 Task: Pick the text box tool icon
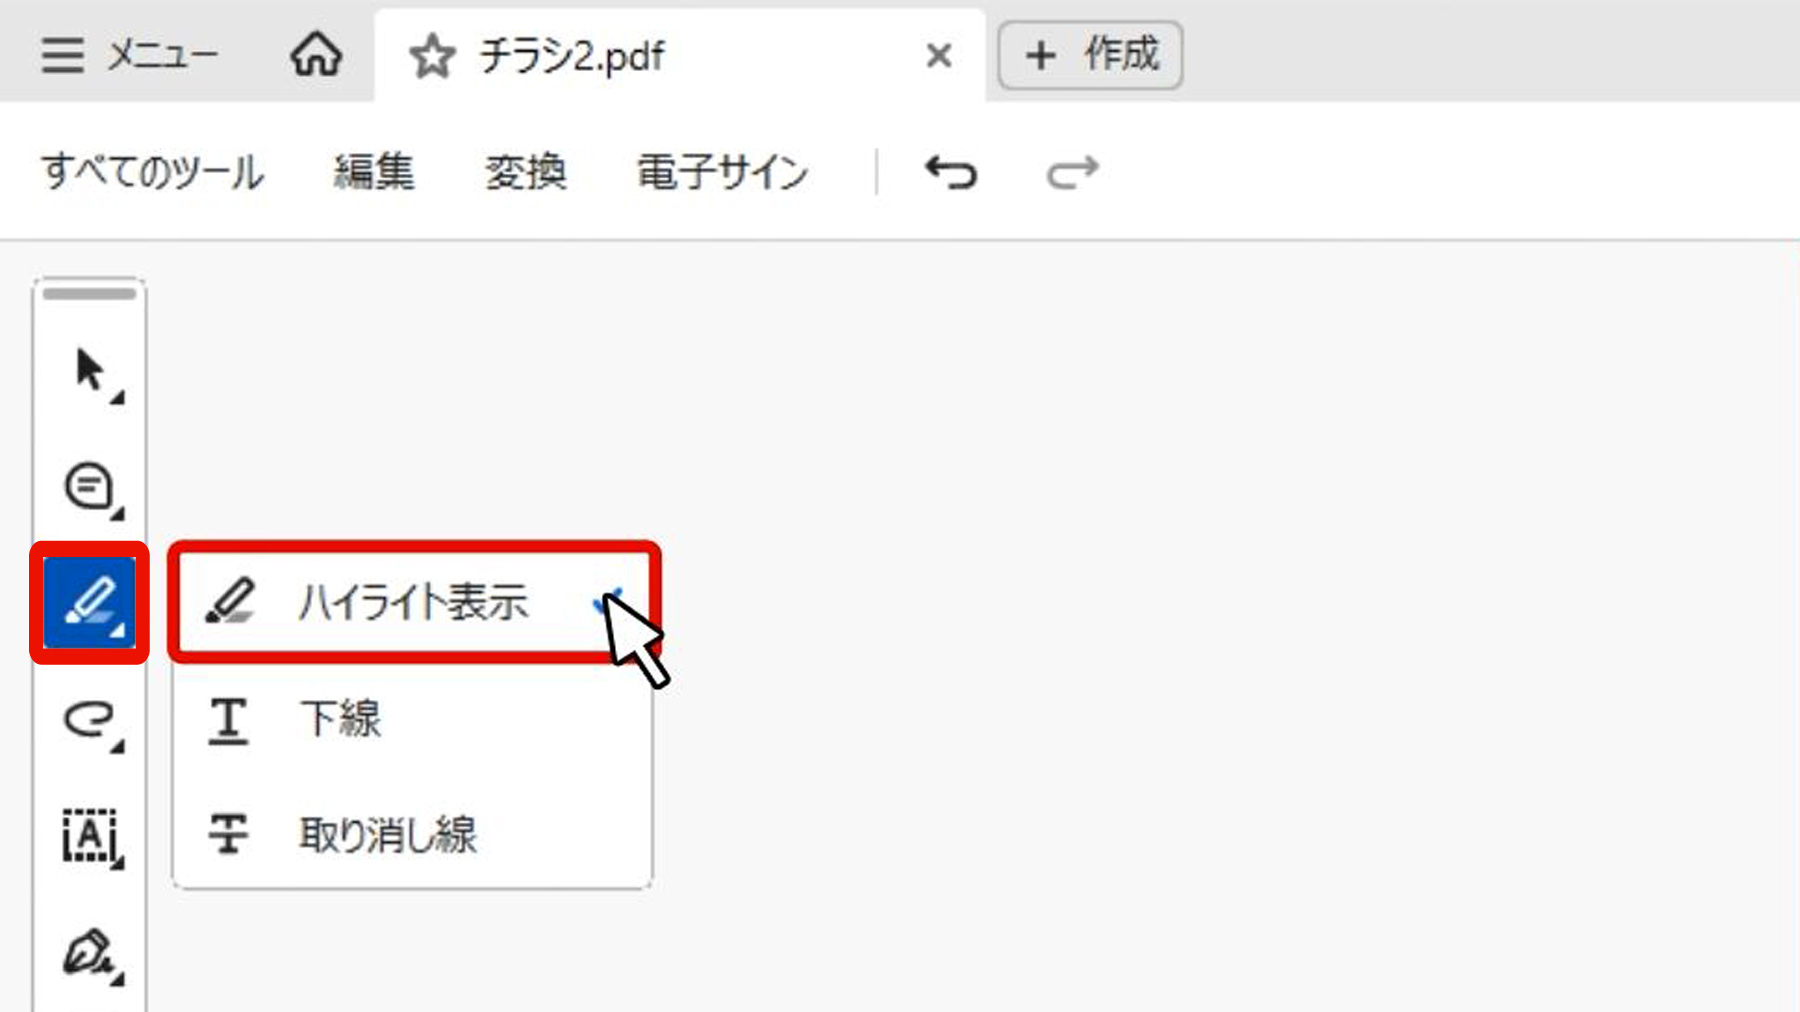[x=91, y=837]
